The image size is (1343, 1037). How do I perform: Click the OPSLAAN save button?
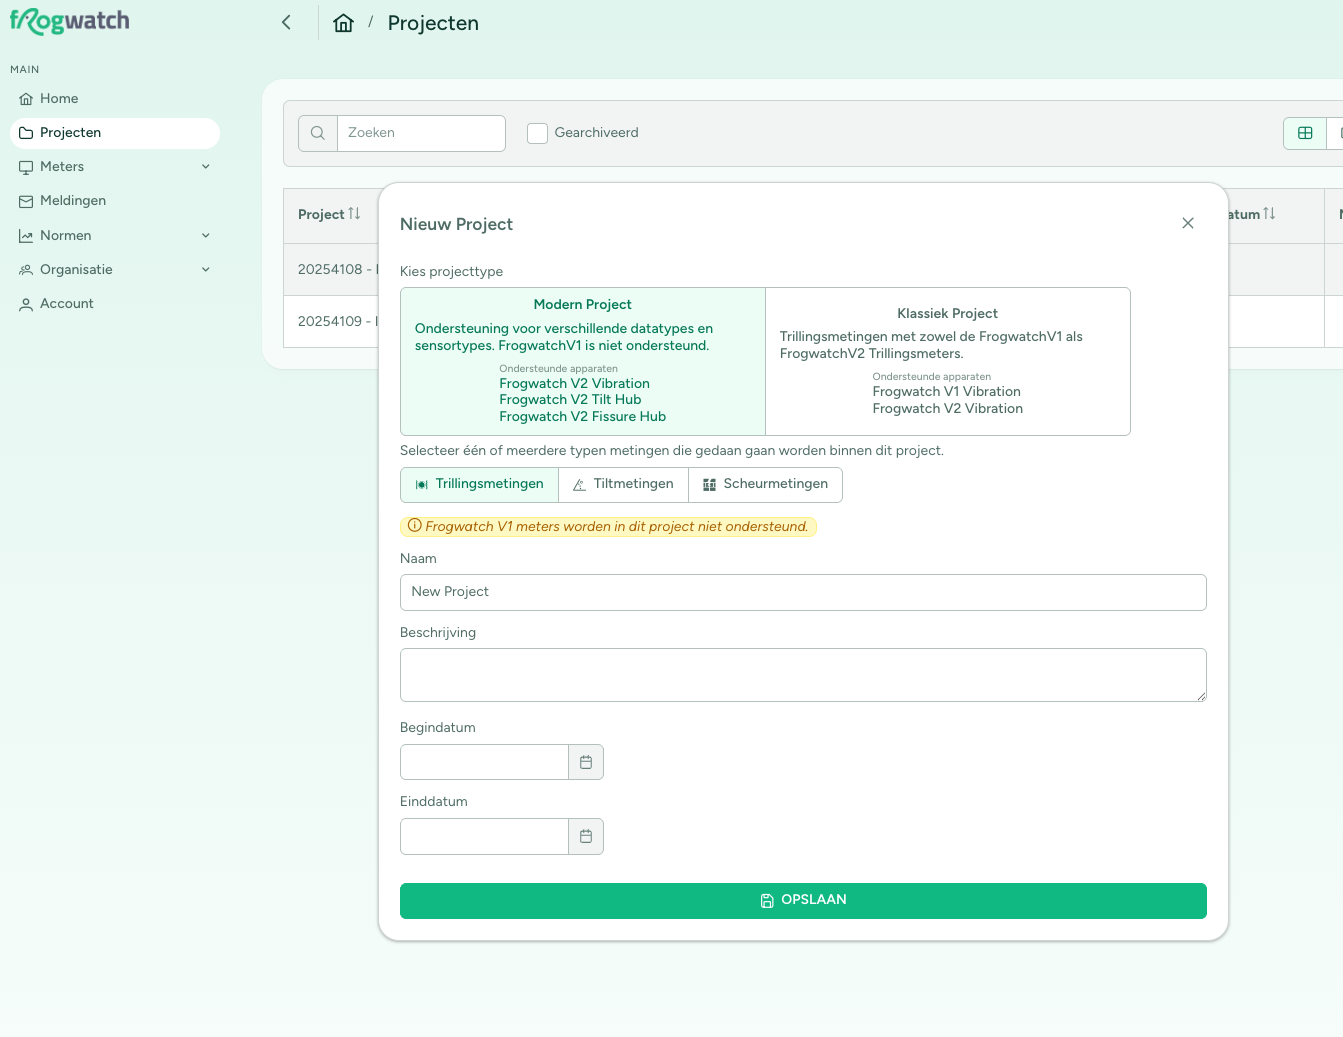coord(803,900)
